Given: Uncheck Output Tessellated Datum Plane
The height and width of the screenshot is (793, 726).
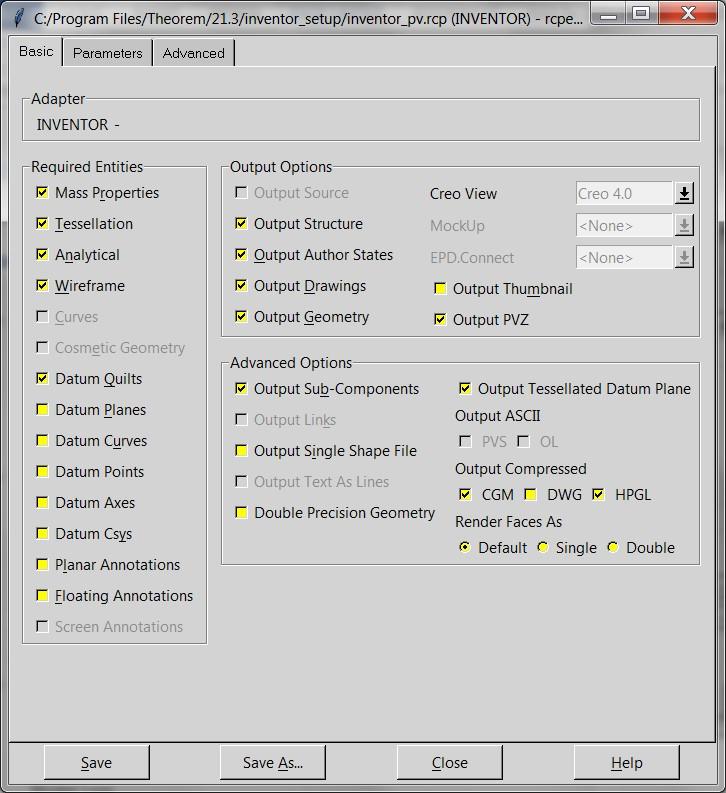Looking at the screenshot, I should (x=465, y=388).
